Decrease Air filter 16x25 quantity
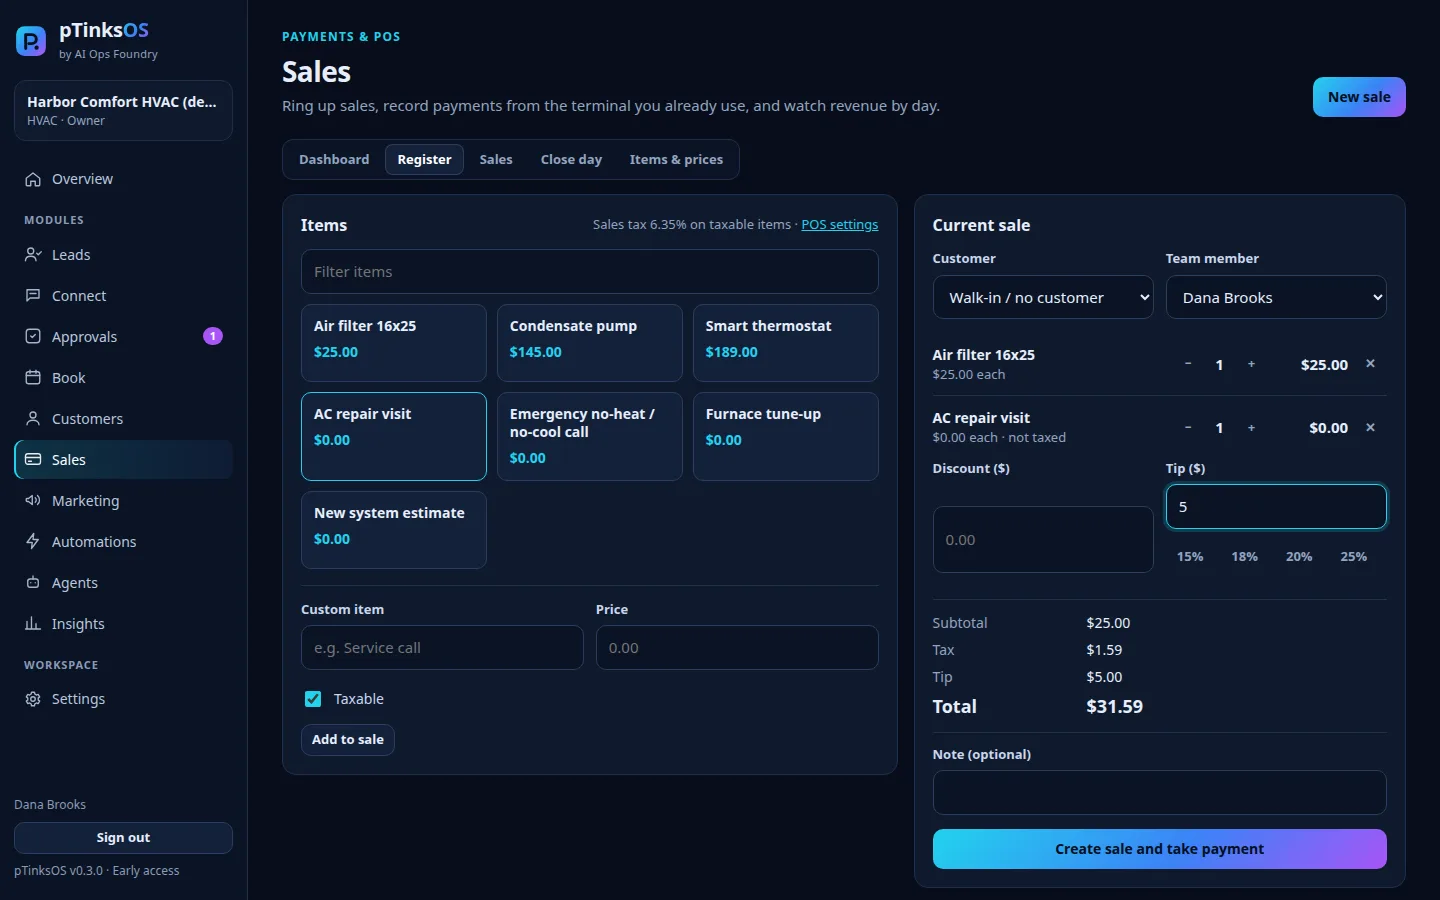 pyautogui.click(x=1188, y=364)
